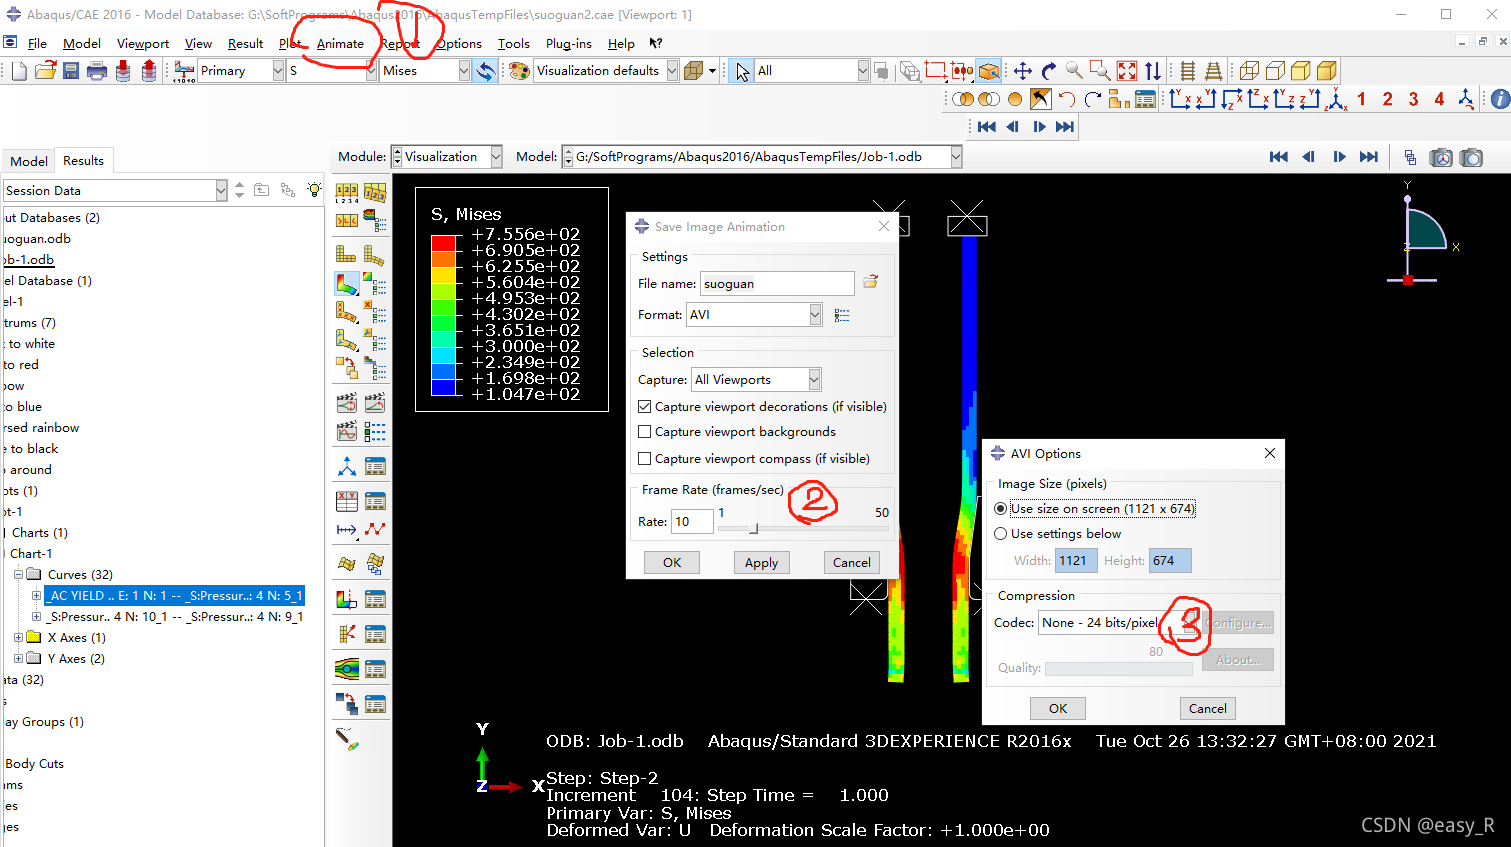Viewport: 1511px width, 847px height.
Task: Switch to the Model tab
Action: 28,161
